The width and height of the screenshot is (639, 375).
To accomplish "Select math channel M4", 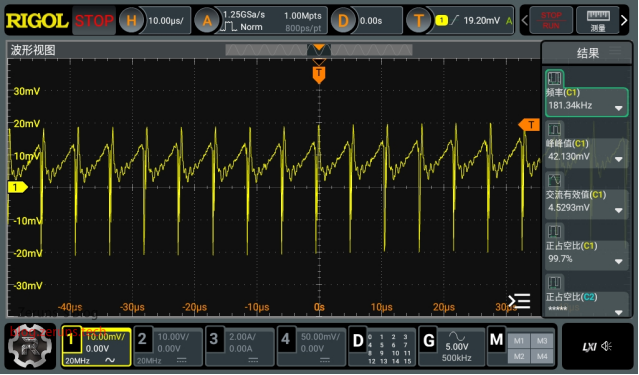I will point(542,356).
